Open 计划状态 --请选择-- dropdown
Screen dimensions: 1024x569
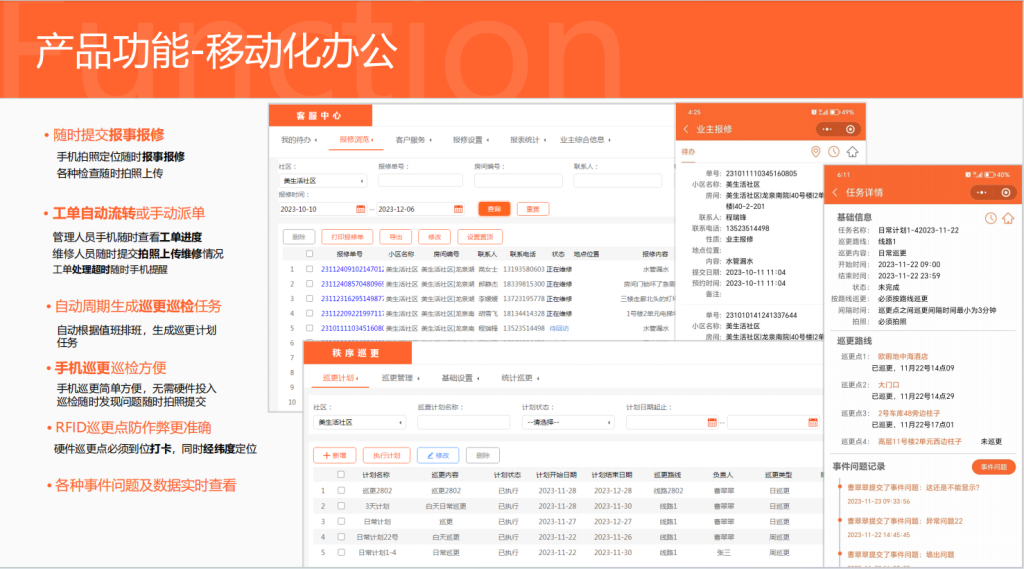(568, 423)
